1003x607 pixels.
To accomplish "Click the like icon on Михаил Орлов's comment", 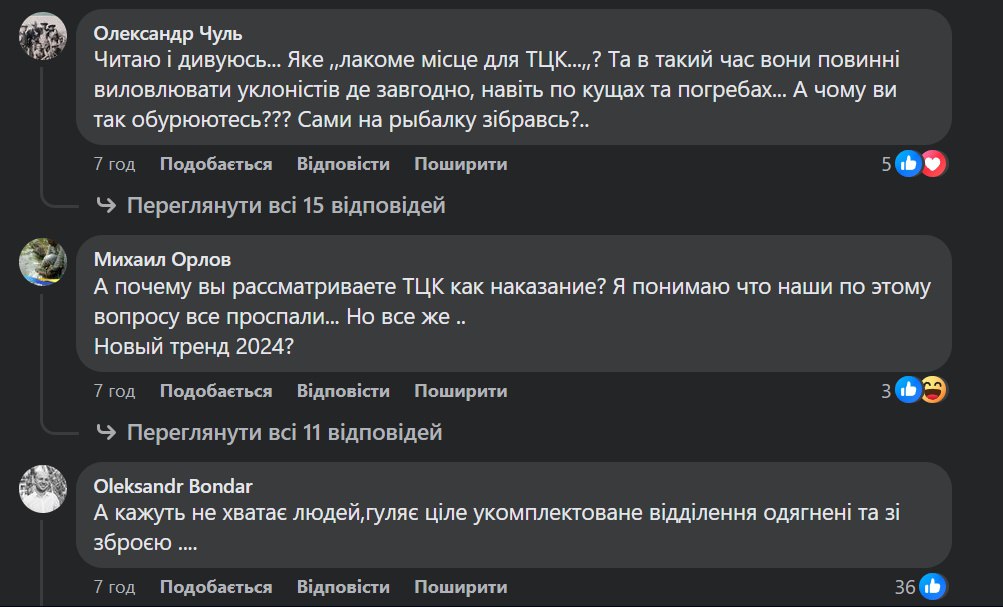I will click(x=909, y=391).
